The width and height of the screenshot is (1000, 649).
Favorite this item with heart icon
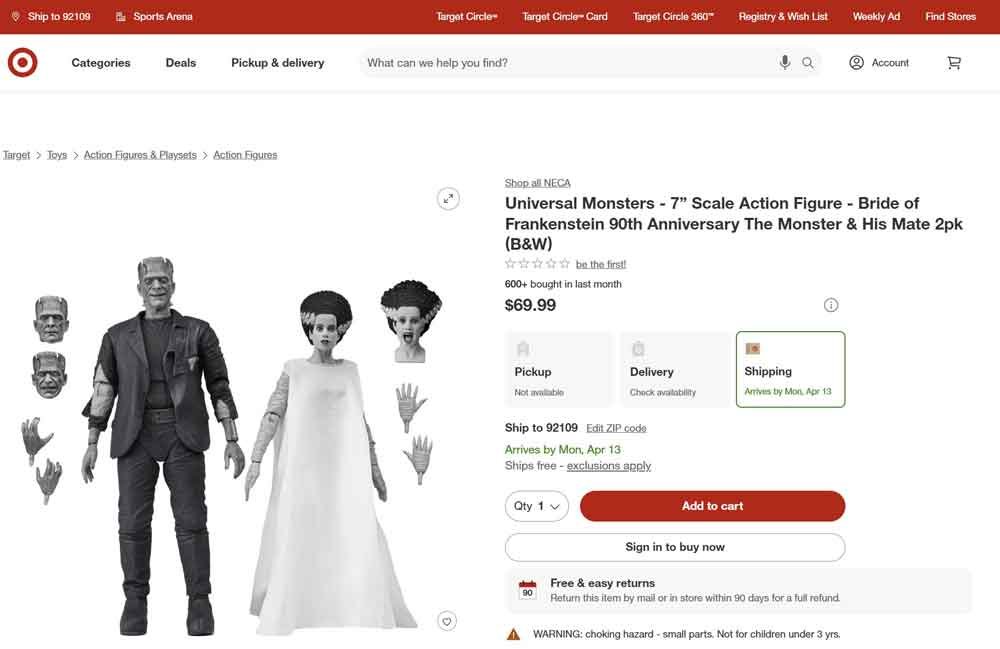click(x=447, y=621)
